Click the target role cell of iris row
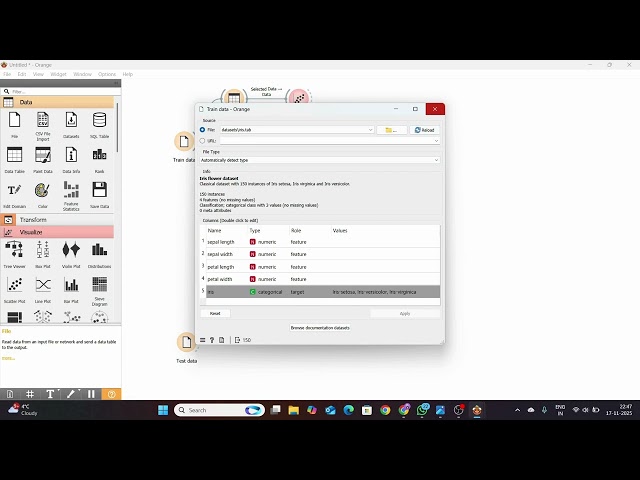This screenshot has width=640, height=480. tap(309, 292)
